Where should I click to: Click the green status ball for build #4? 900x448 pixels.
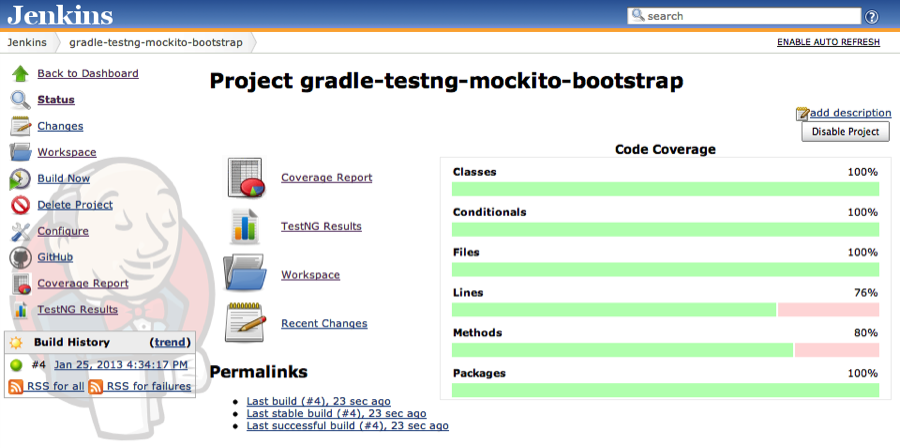pos(17,365)
